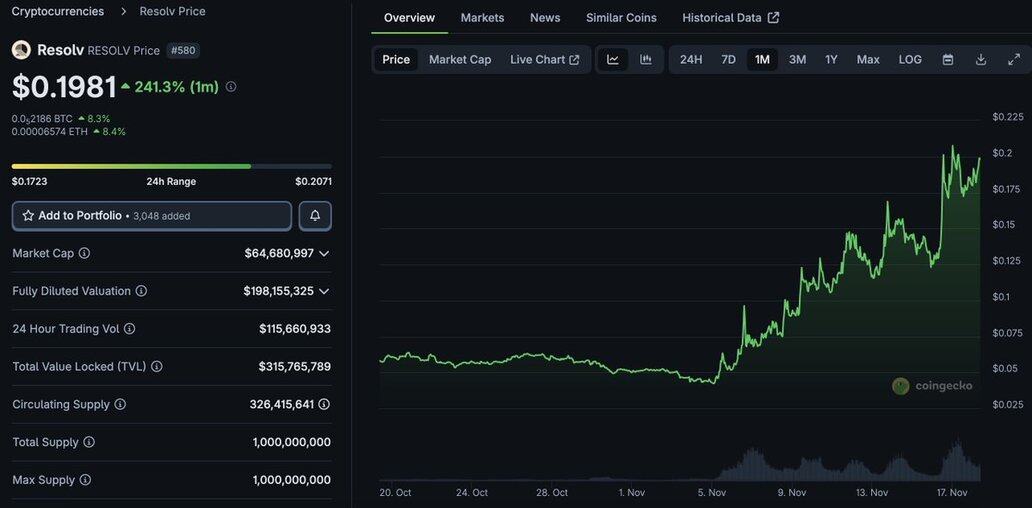
Task: Open Cryptocurrencies breadcrumb link
Action: (58, 11)
